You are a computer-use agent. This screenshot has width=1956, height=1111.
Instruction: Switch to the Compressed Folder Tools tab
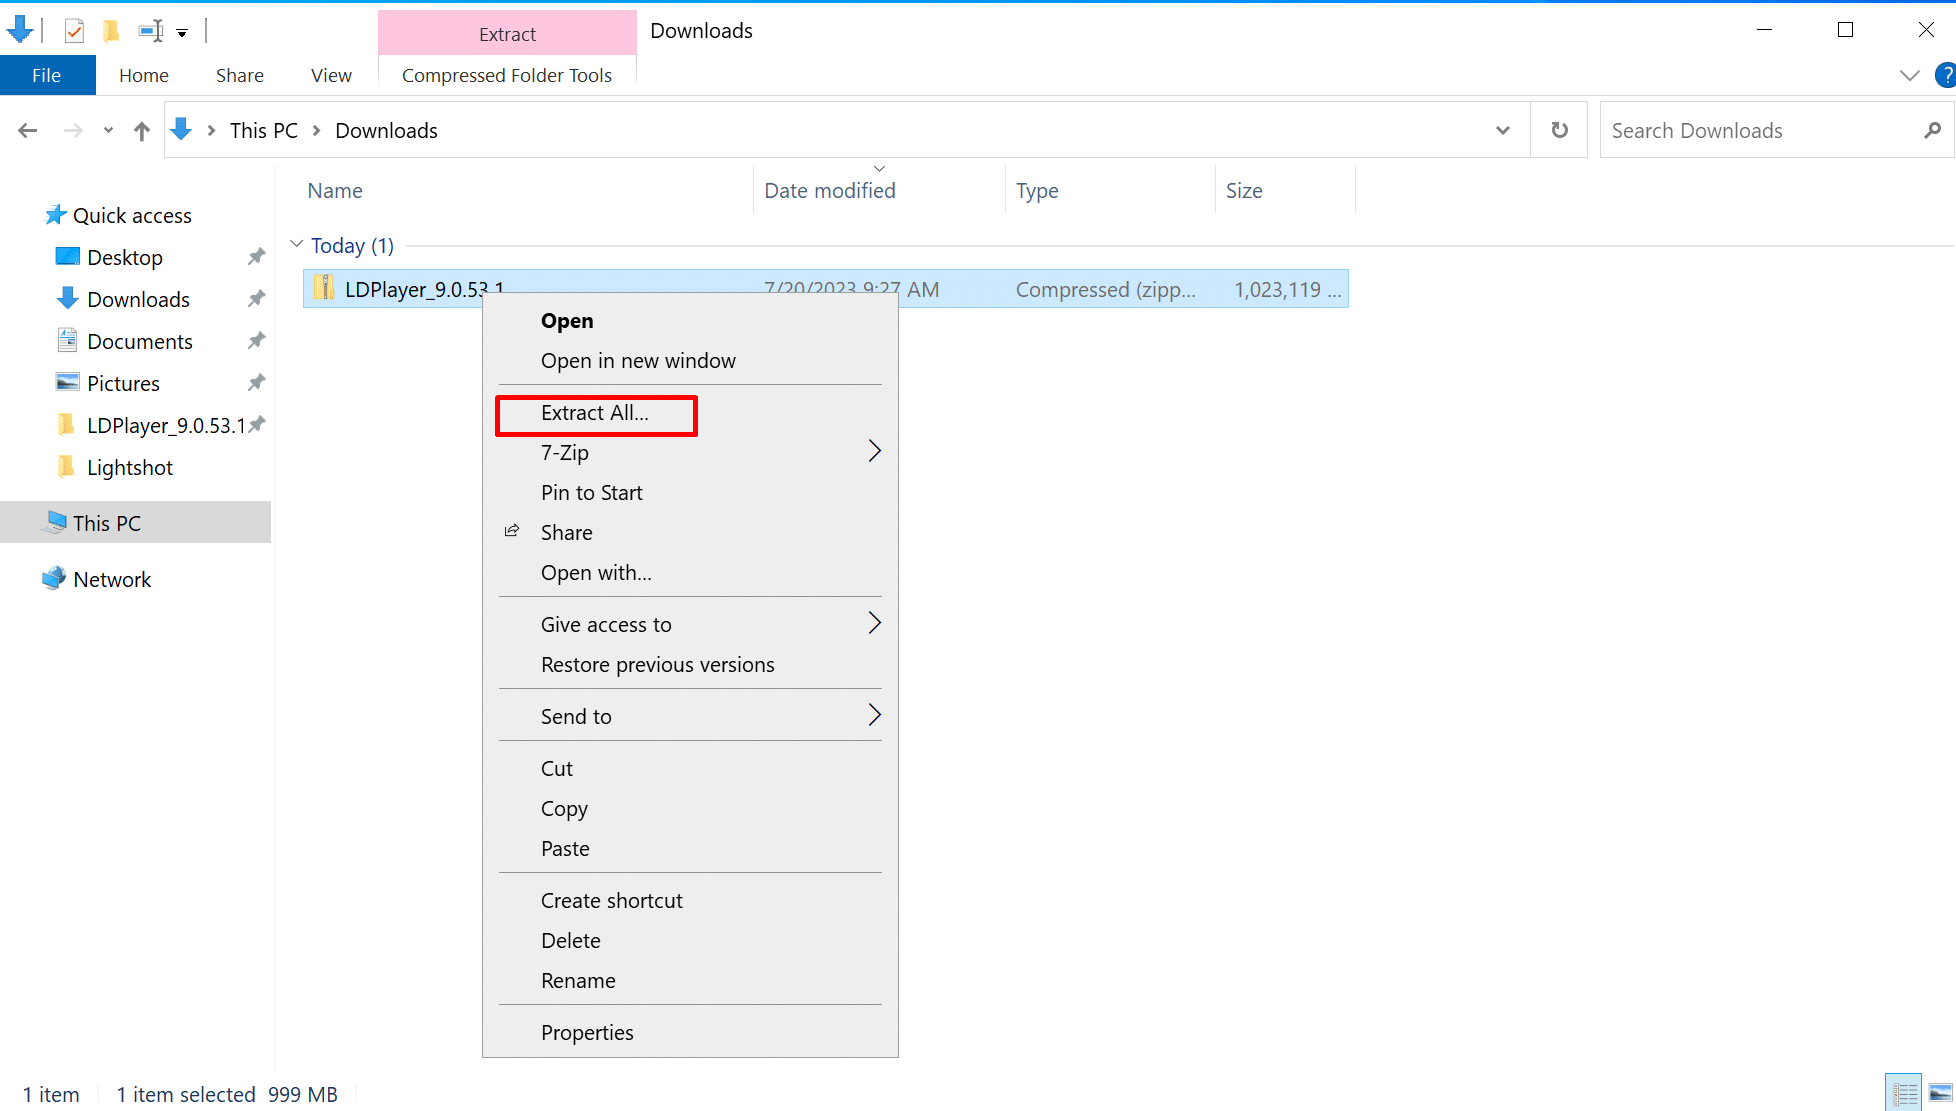(506, 75)
